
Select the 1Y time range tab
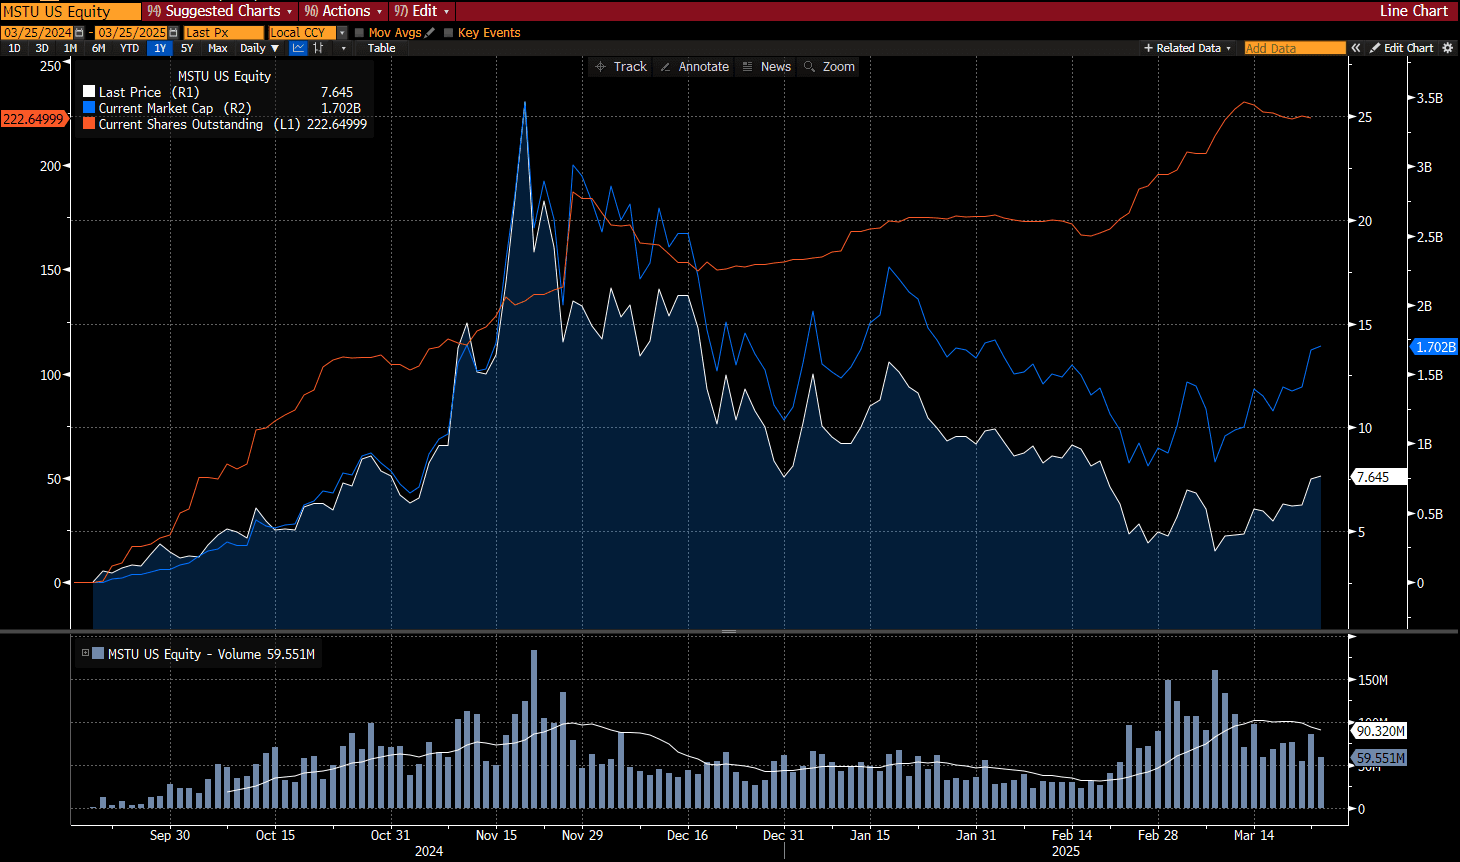(160, 48)
